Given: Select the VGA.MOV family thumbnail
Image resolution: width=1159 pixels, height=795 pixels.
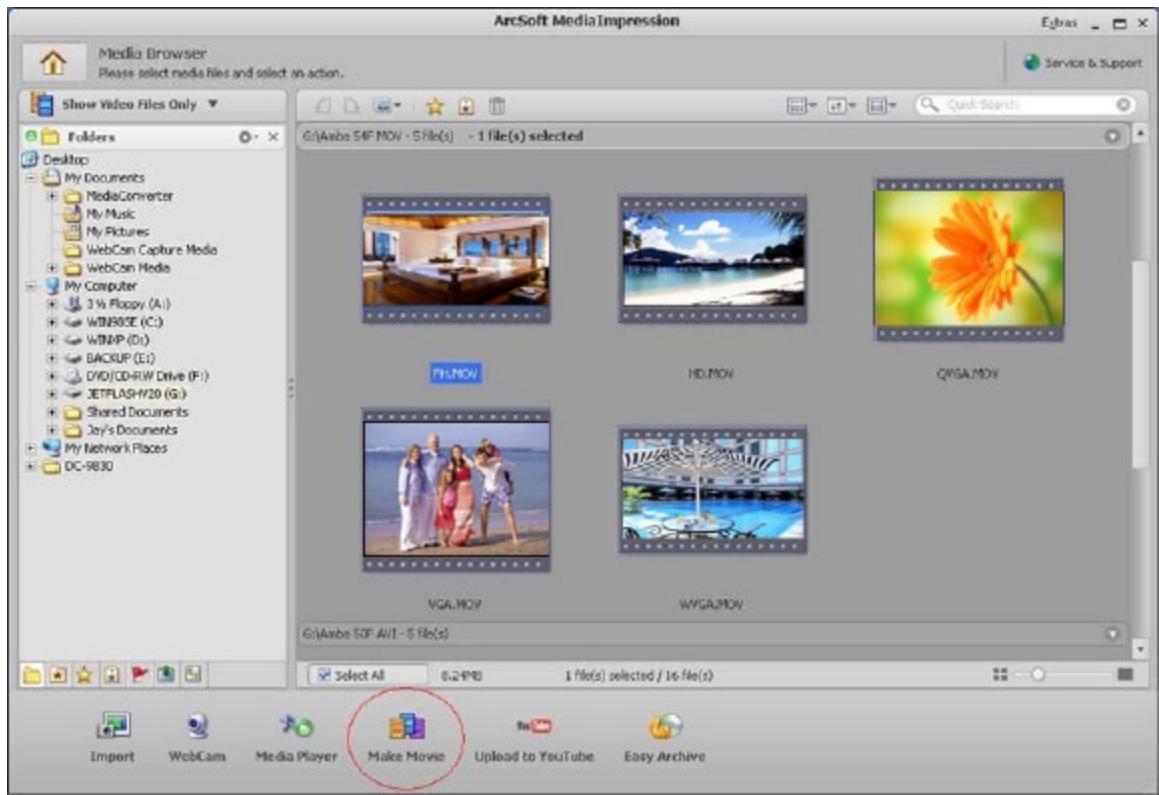Looking at the screenshot, I should (x=456, y=489).
